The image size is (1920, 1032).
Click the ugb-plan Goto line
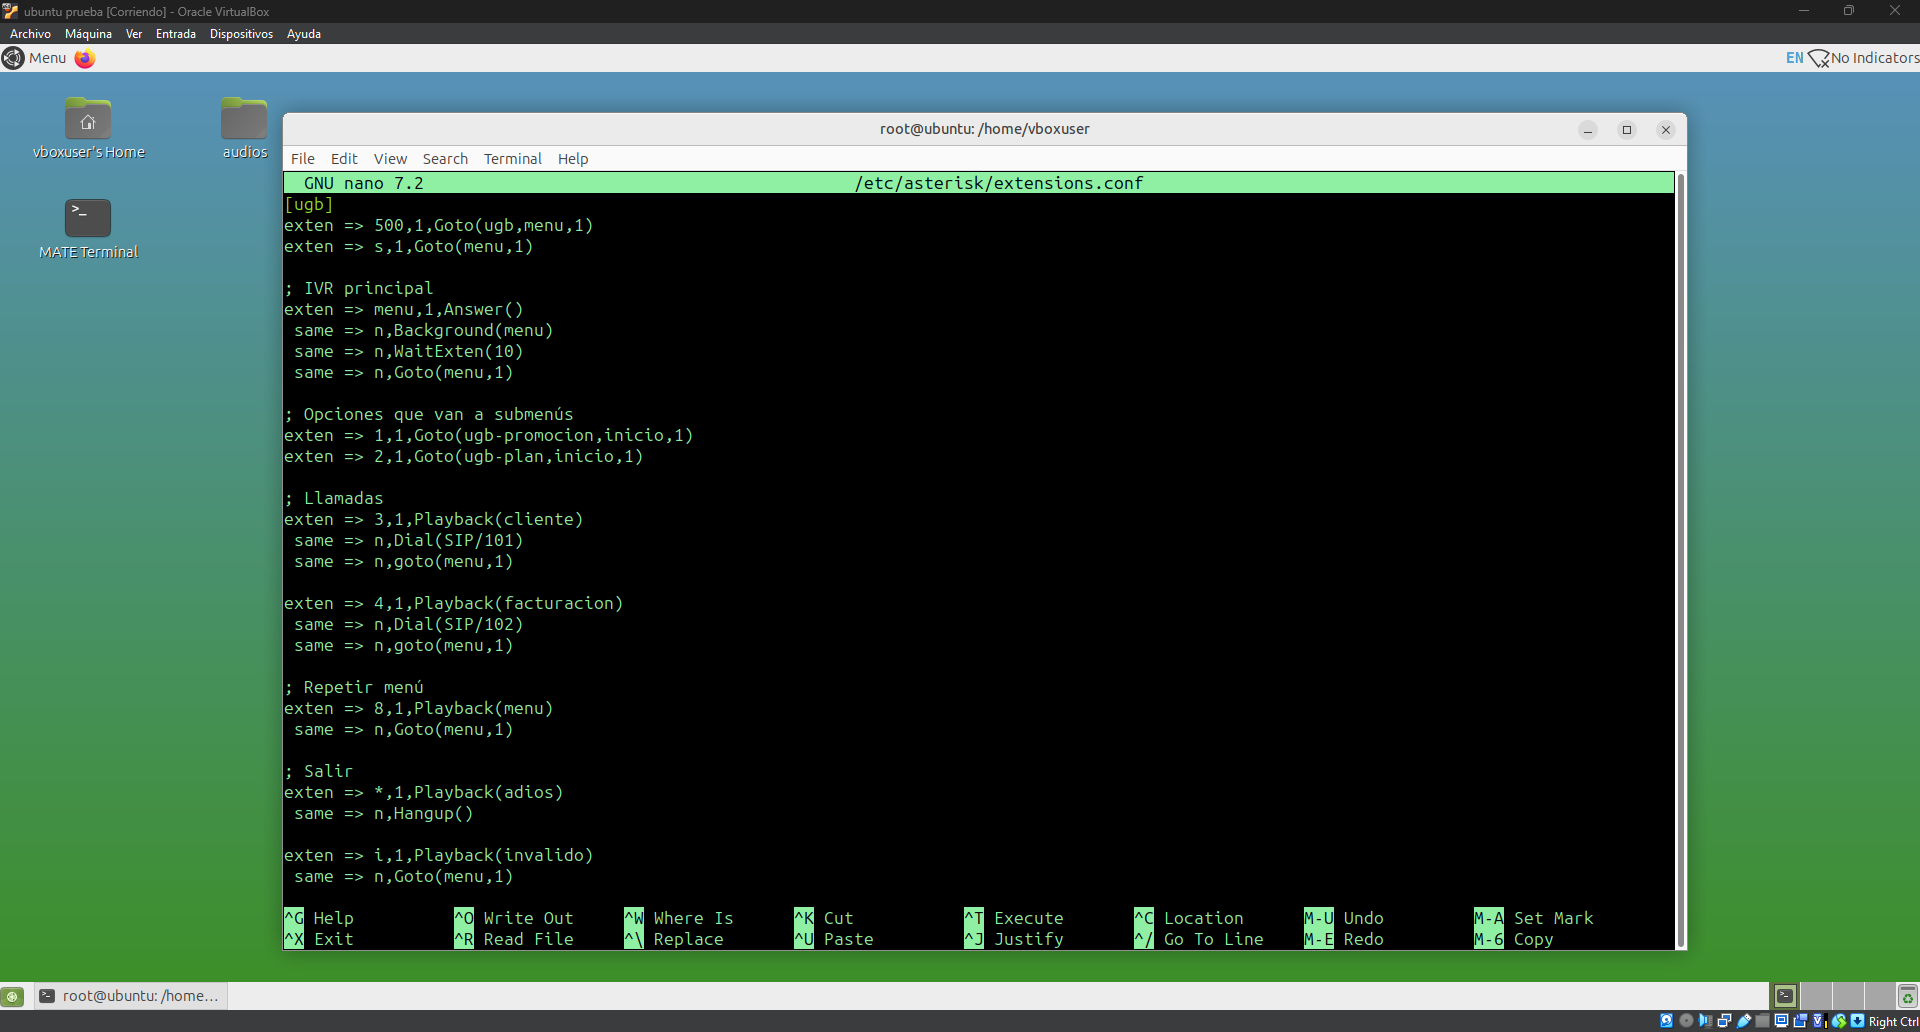[x=464, y=456]
